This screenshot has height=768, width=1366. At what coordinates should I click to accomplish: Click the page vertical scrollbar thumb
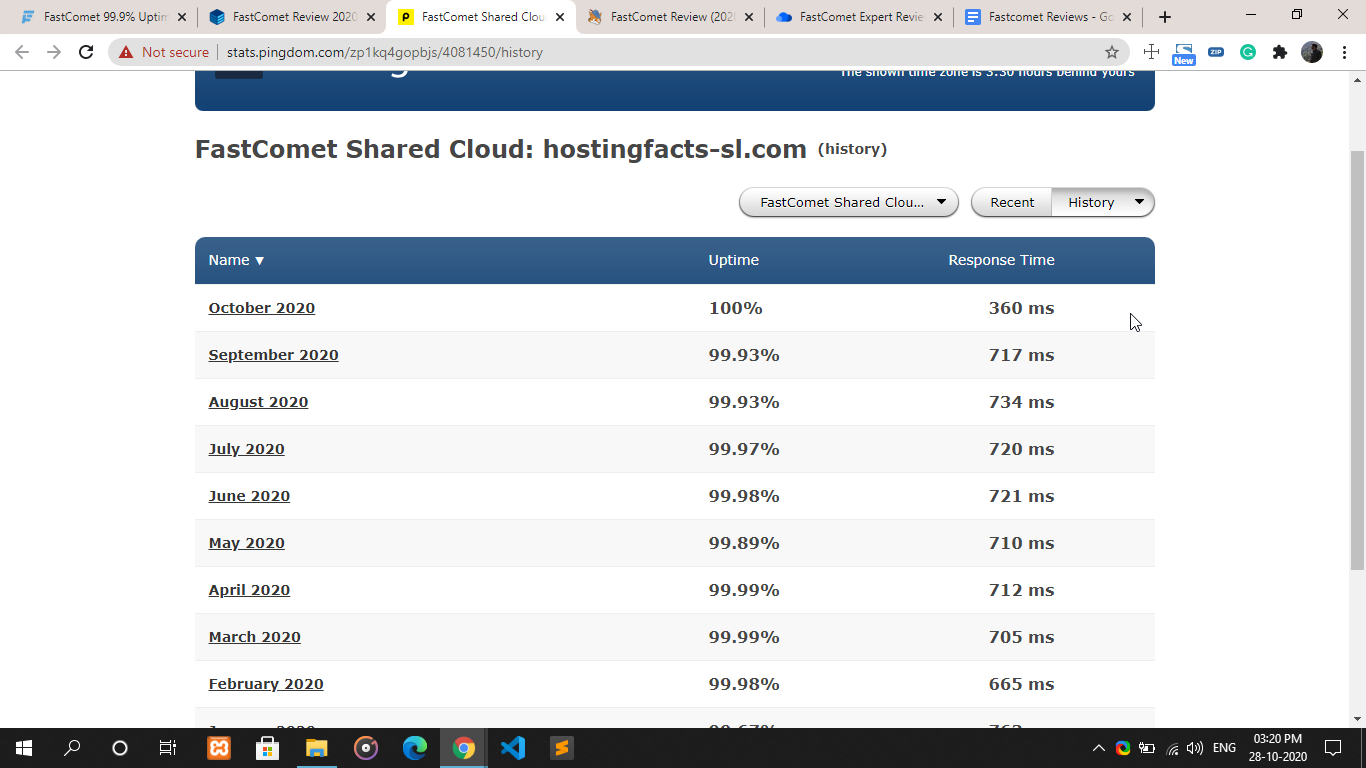1357,360
